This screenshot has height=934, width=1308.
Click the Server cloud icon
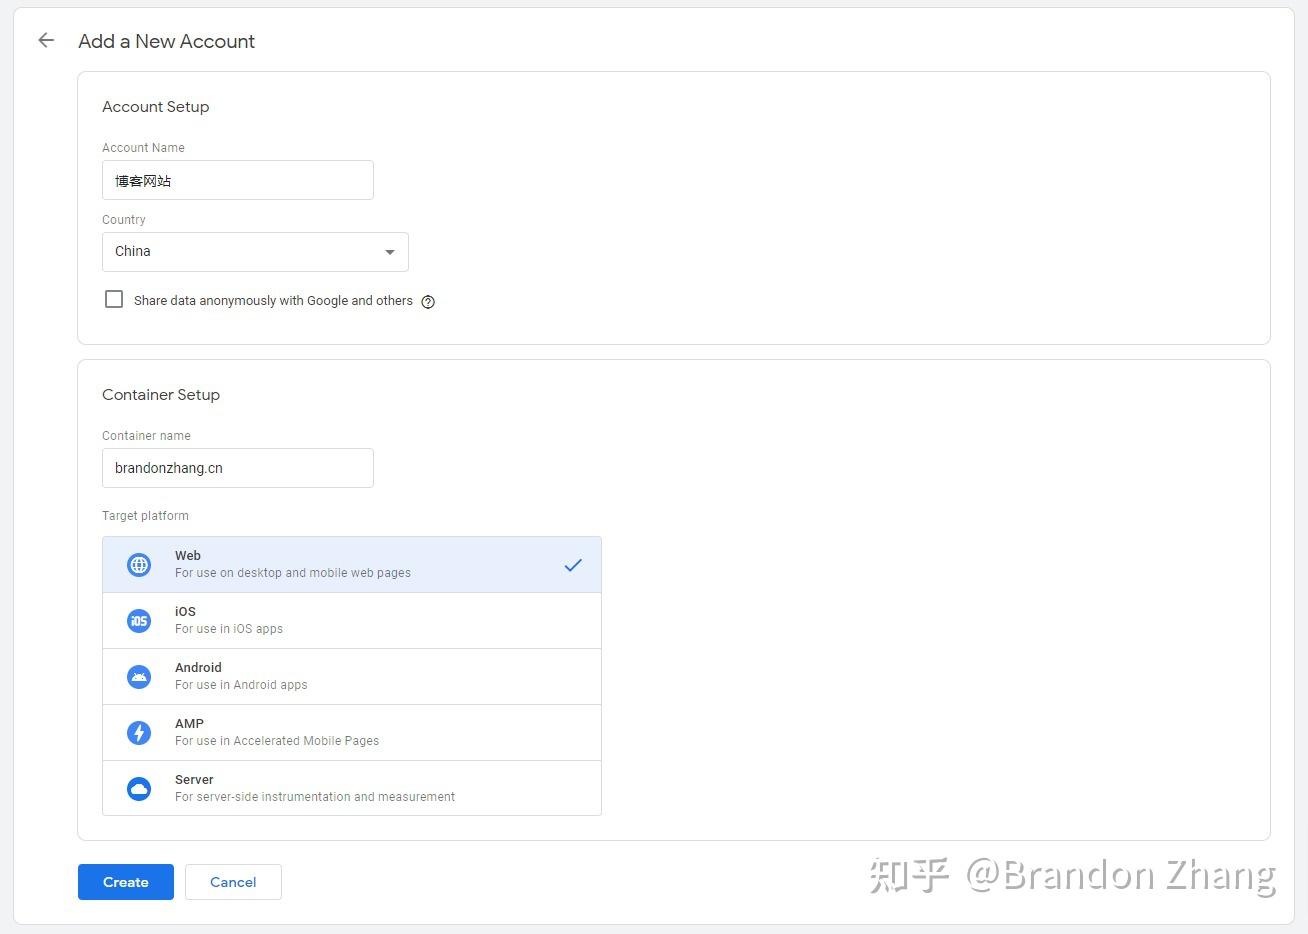(x=139, y=789)
